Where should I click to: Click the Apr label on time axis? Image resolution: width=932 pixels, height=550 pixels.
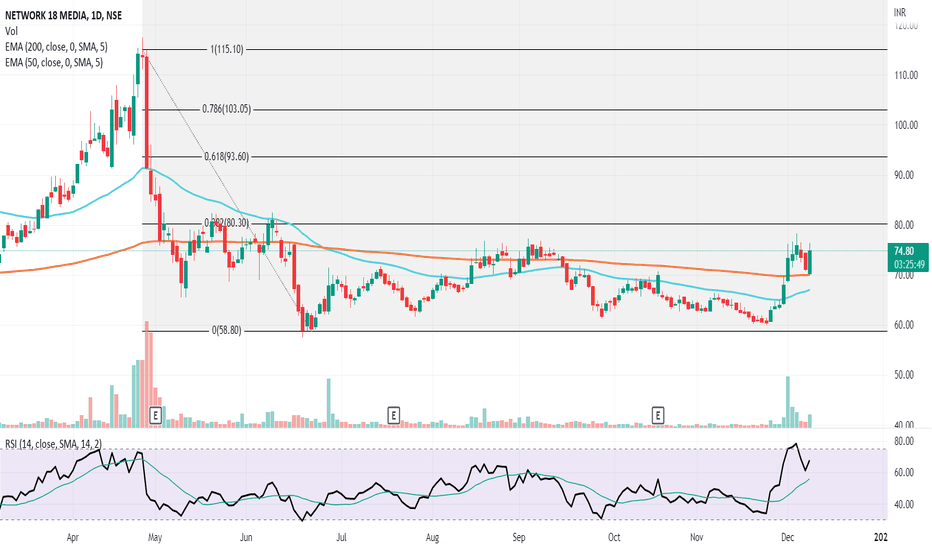73,538
